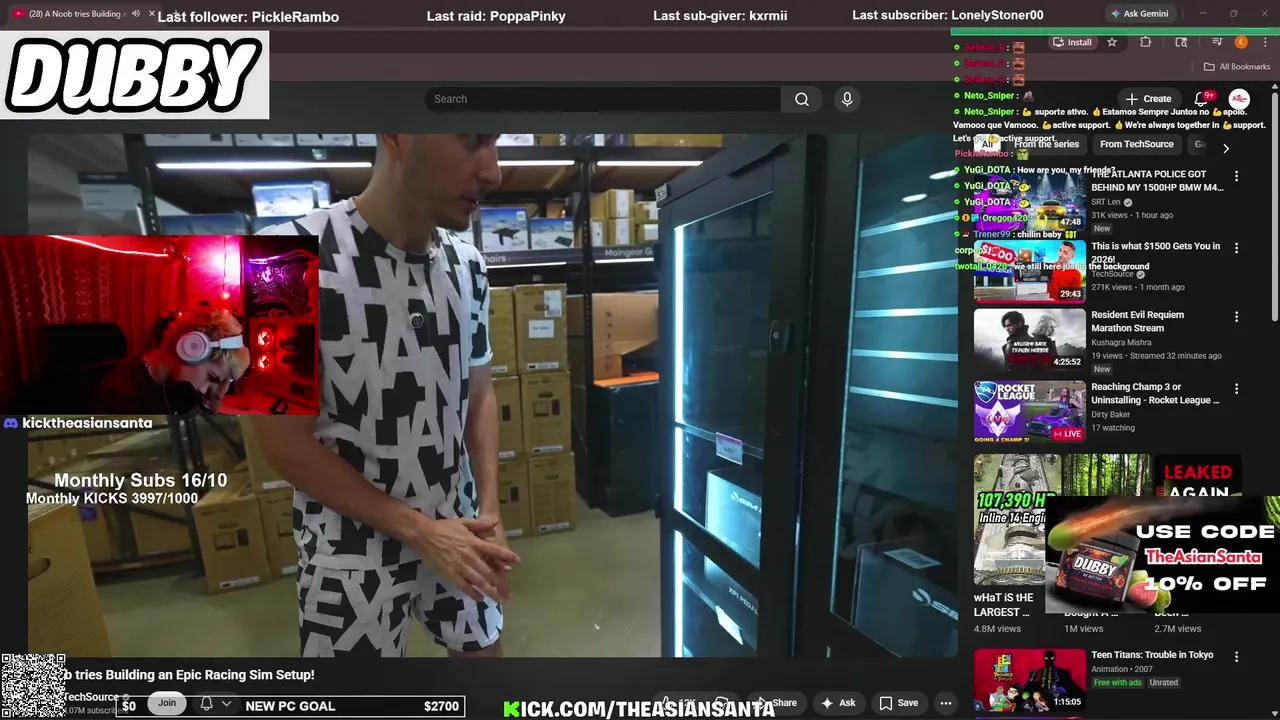This screenshot has height=720, width=1280.
Task: Open 'Resident Evil Requiem Marathon Stream' title
Action: click(1137, 321)
